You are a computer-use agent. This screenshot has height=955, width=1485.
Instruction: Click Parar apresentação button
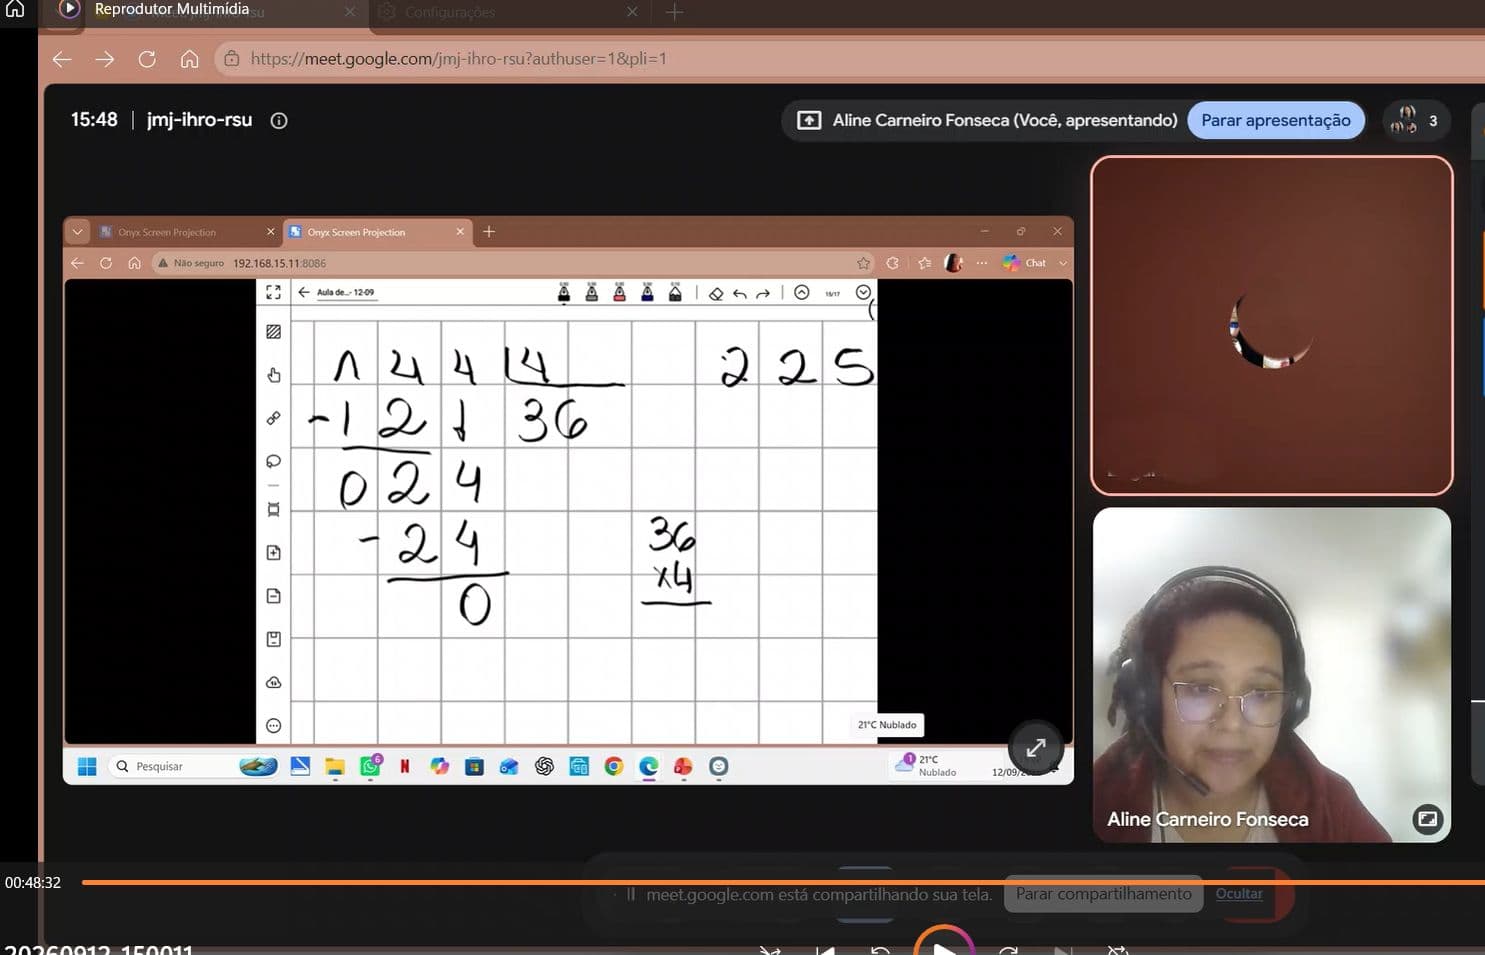coord(1276,120)
